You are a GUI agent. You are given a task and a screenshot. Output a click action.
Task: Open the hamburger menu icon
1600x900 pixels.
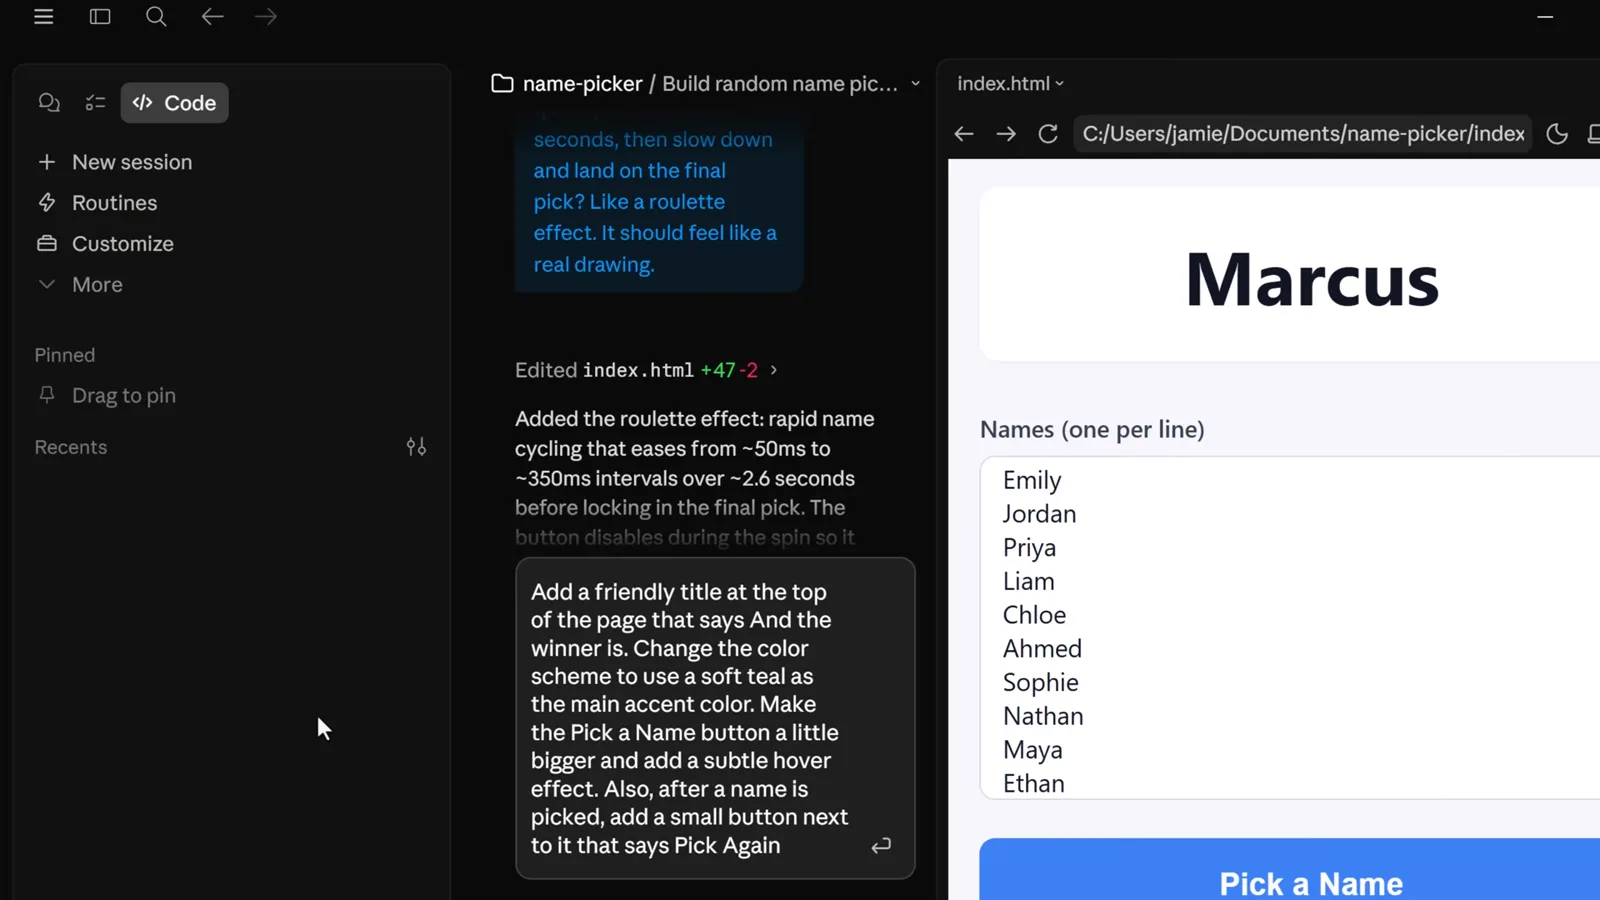coord(43,17)
